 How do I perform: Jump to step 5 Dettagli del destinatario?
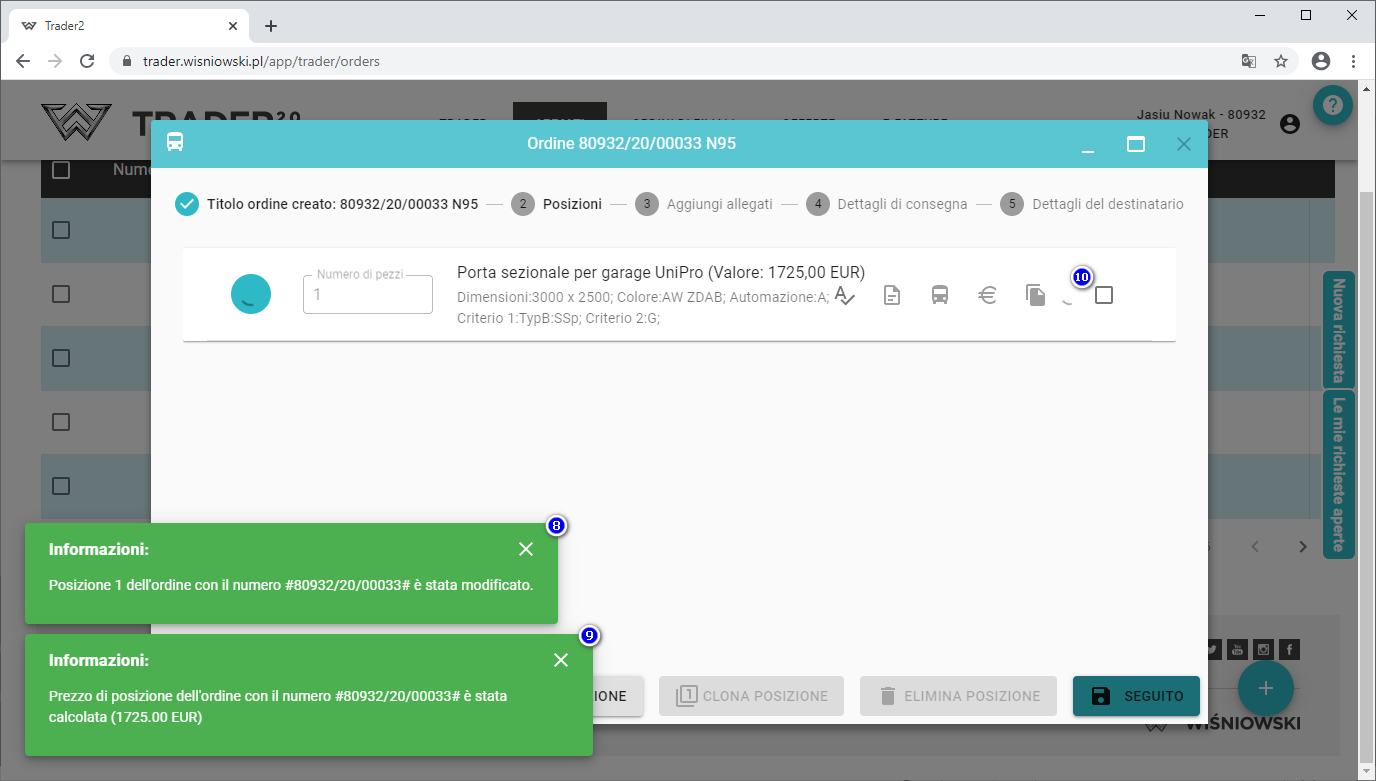[x=1093, y=204]
